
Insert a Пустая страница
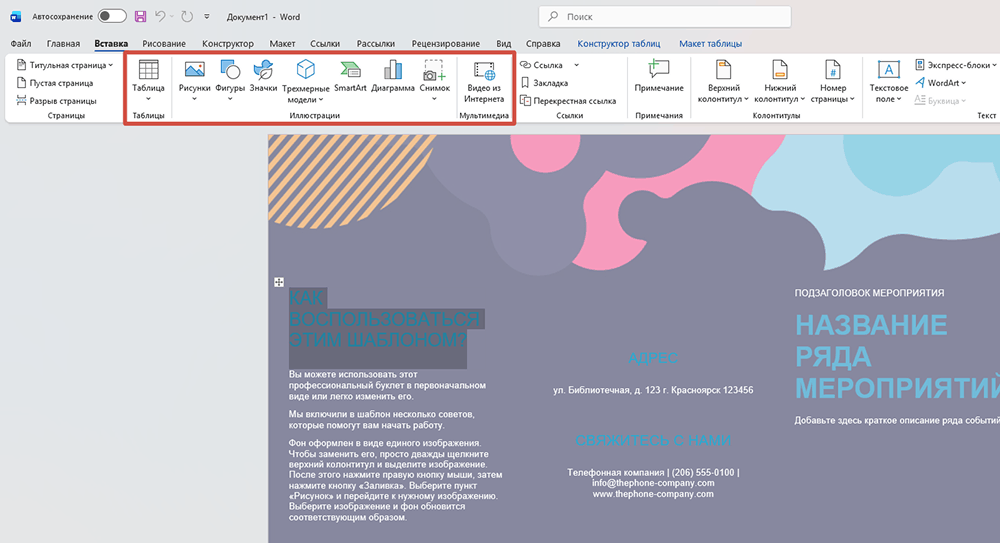[55, 83]
